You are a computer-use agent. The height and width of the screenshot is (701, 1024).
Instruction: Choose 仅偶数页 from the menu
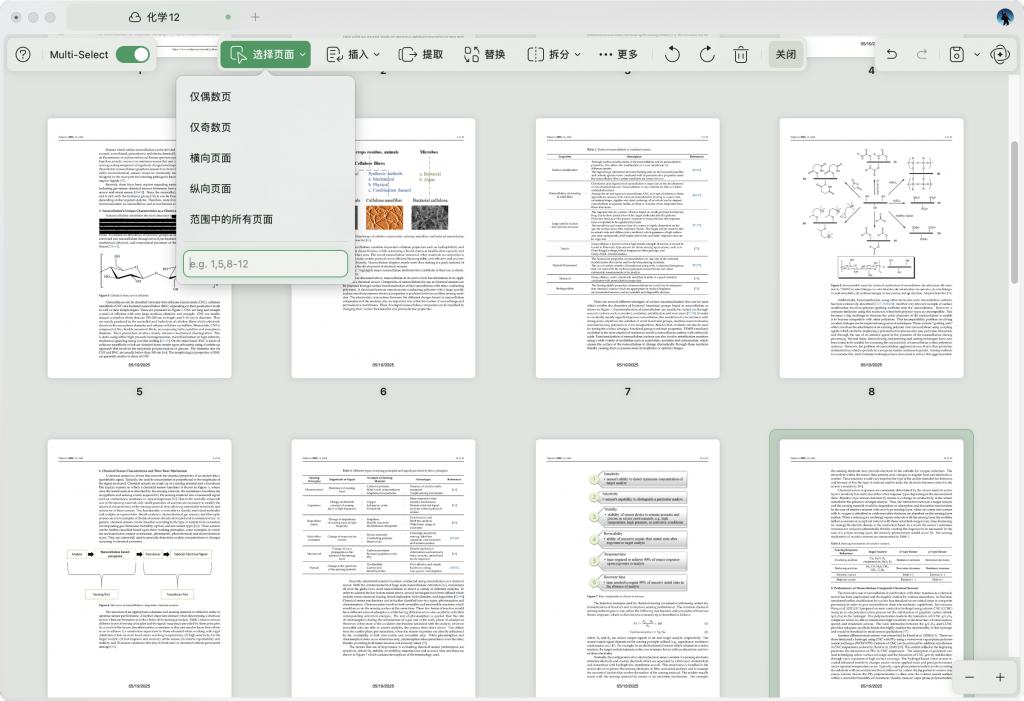(211, 97)
